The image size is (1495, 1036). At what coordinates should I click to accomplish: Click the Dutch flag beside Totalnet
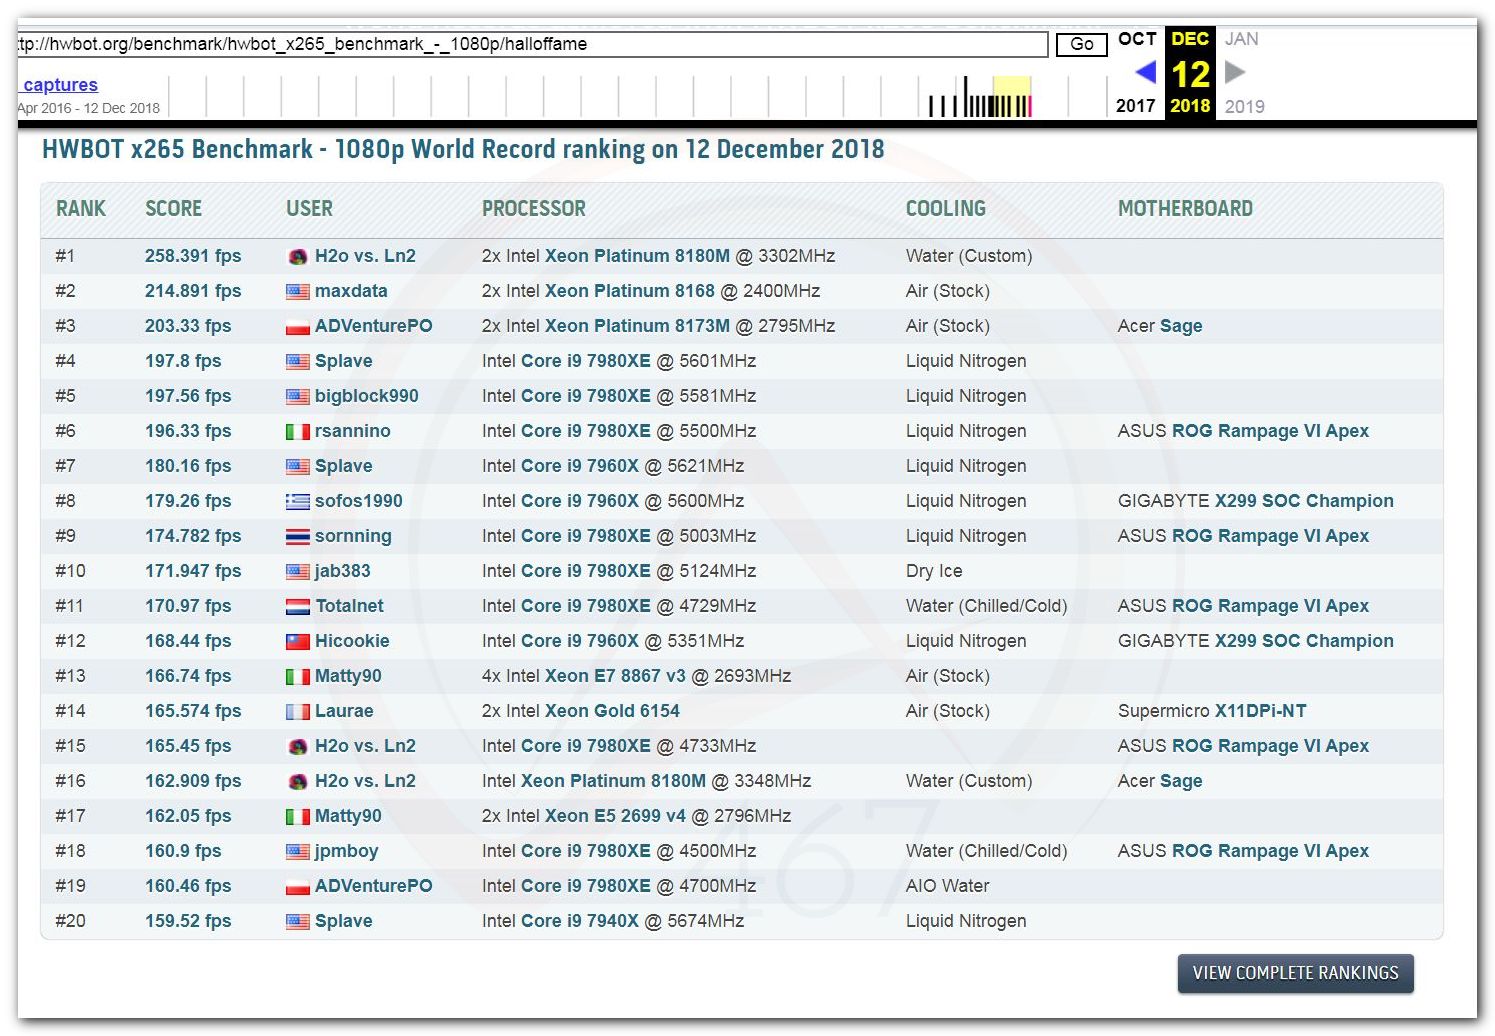click(297, 607)
